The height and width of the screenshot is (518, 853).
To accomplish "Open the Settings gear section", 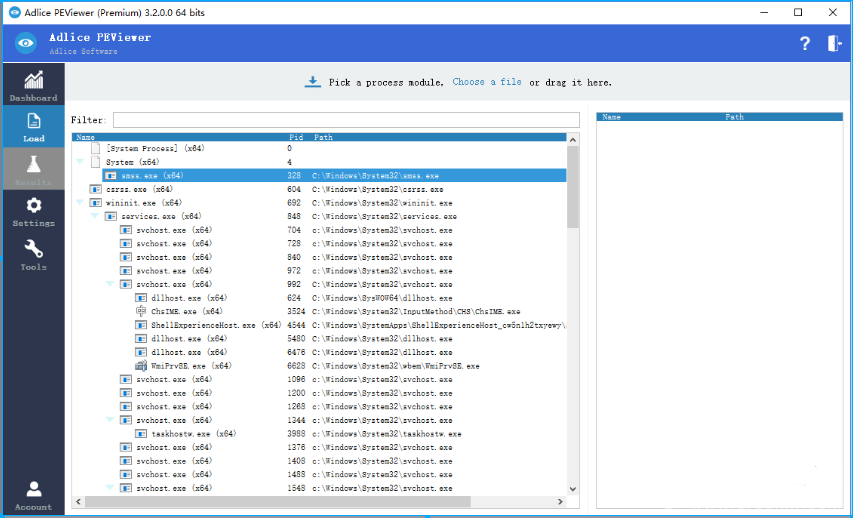I will coord(33,212).
